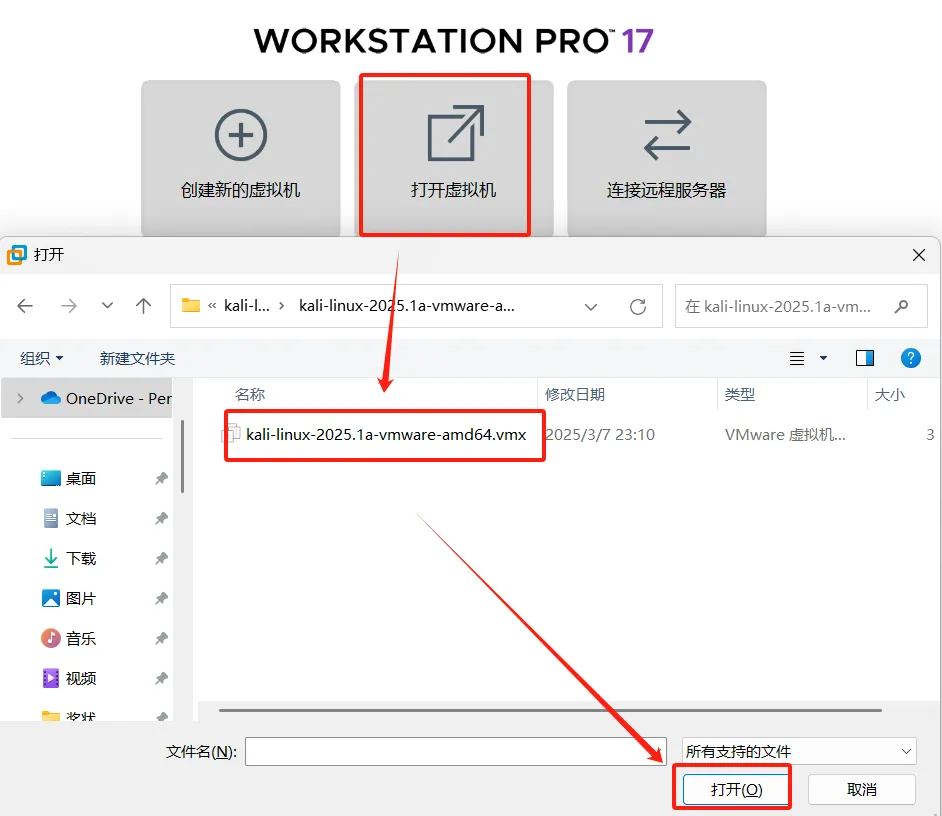
Task: Click the 打开(O) button
Action: coord(737,789)
